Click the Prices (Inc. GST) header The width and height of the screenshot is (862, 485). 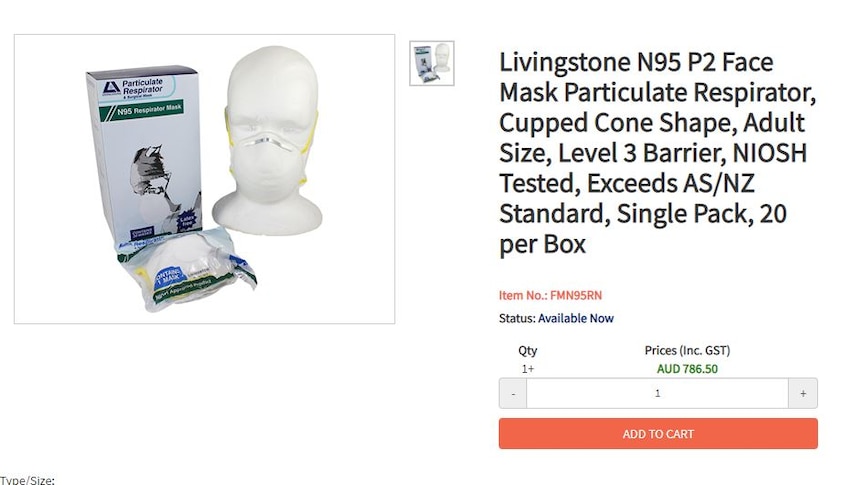[687, 351]
